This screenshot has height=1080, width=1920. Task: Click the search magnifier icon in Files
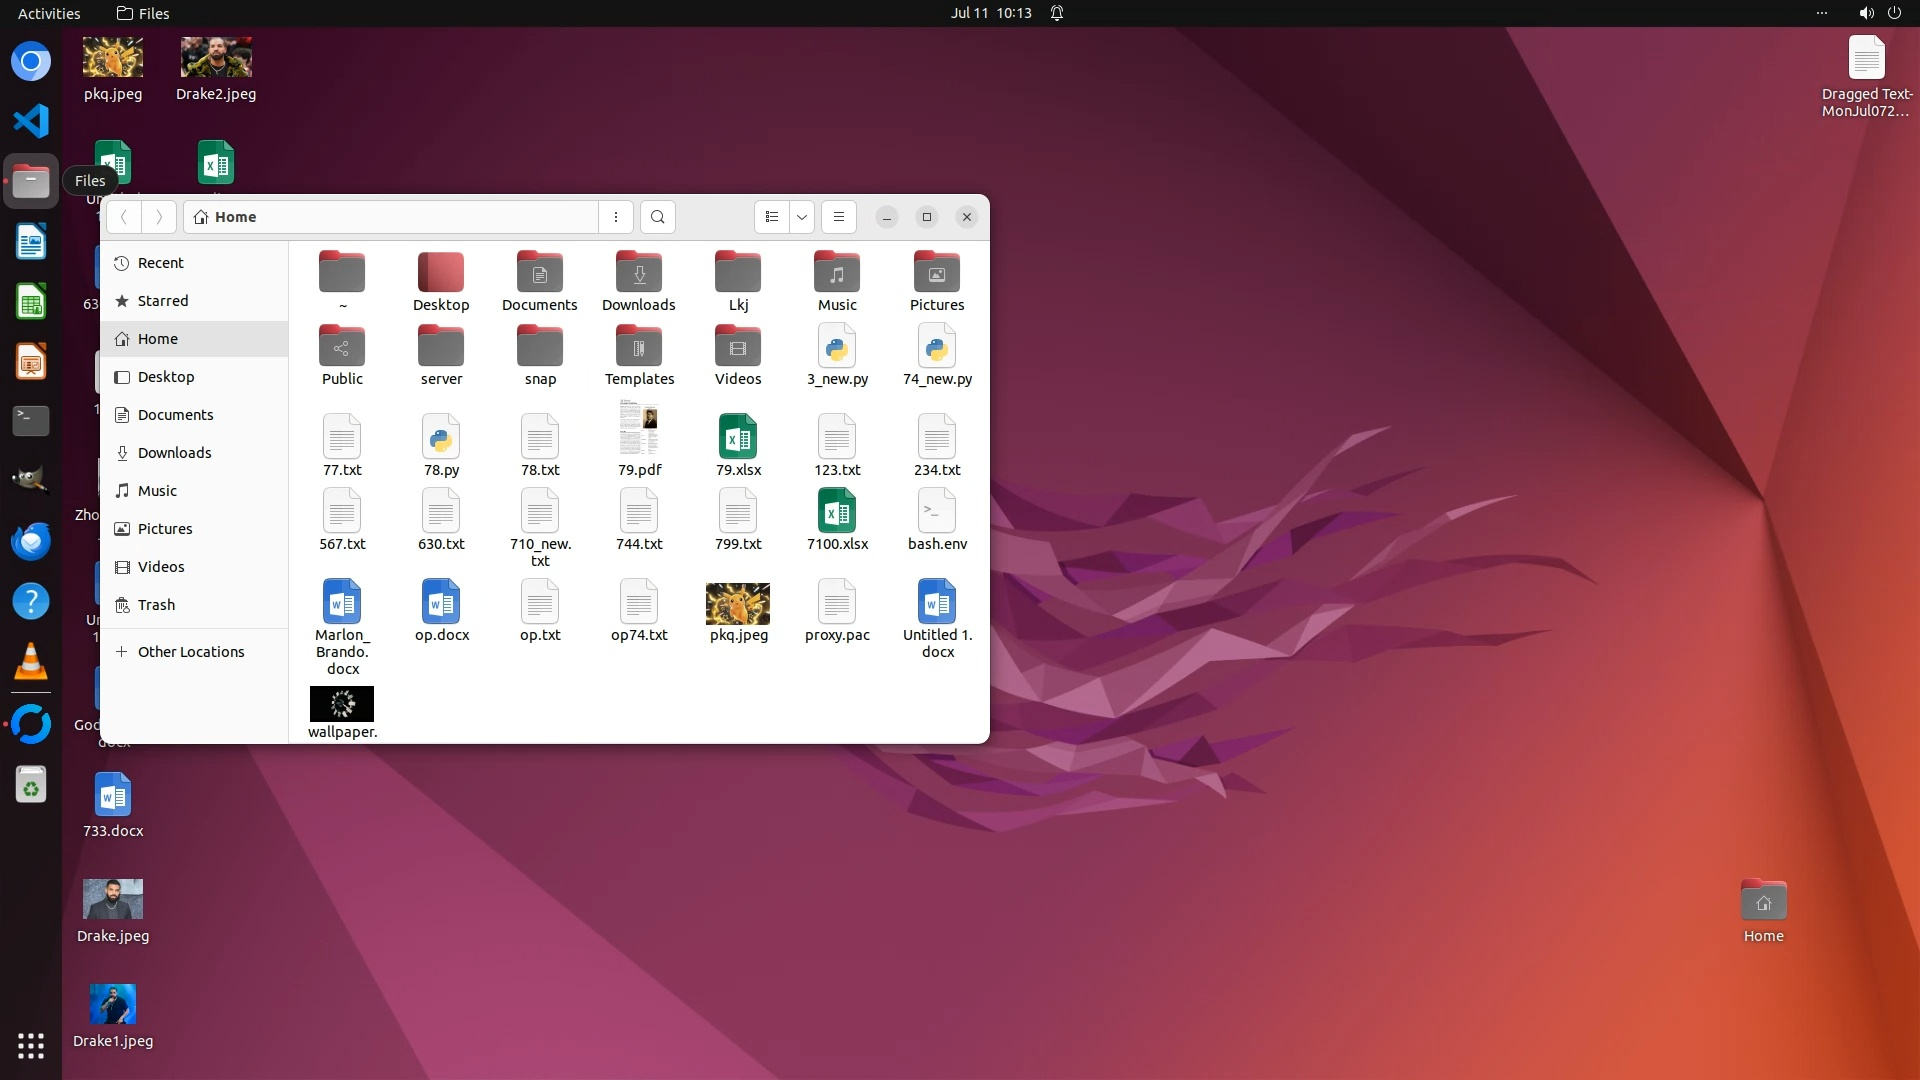(x=657, y=217)
